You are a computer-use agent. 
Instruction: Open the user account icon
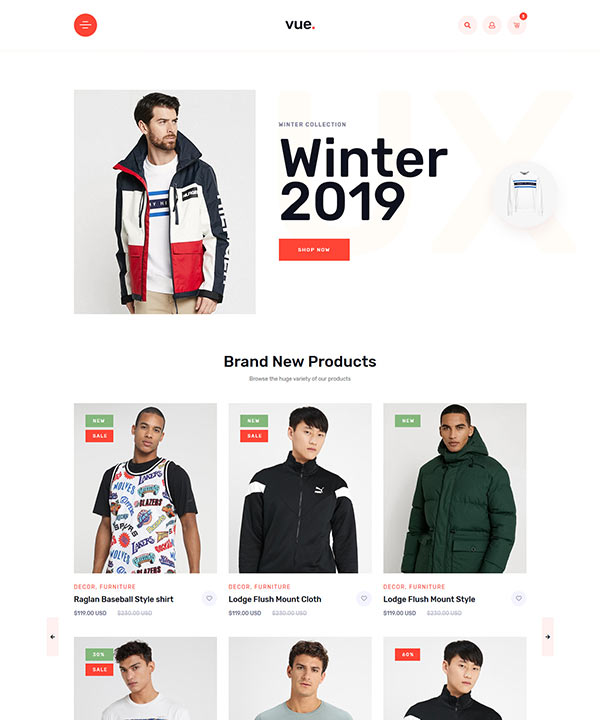pos(492,25)
